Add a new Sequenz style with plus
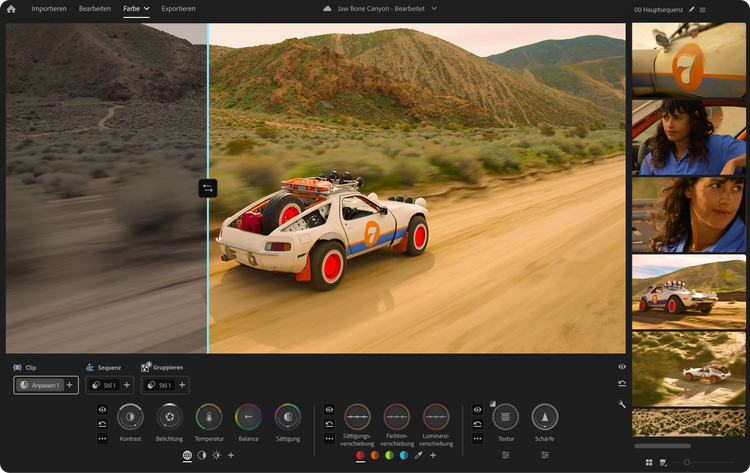This screenshot has width=750, height=473. (x=126, y=385)
